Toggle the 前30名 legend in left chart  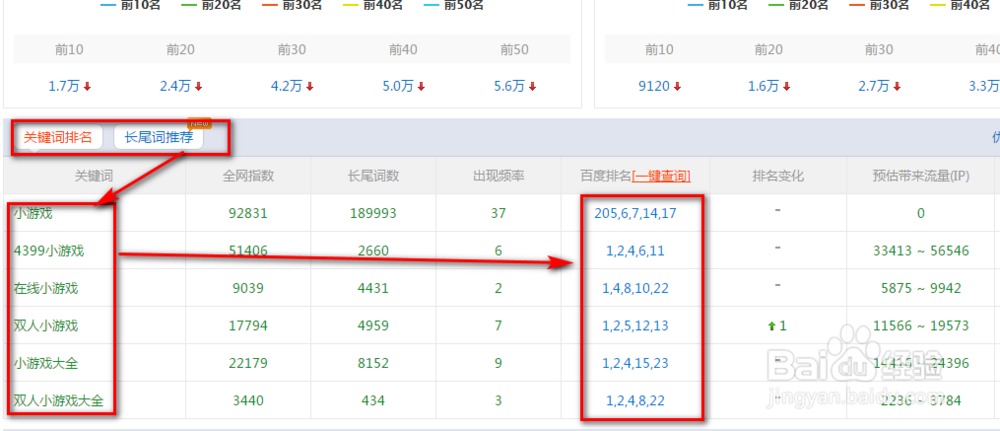point(291,5)
